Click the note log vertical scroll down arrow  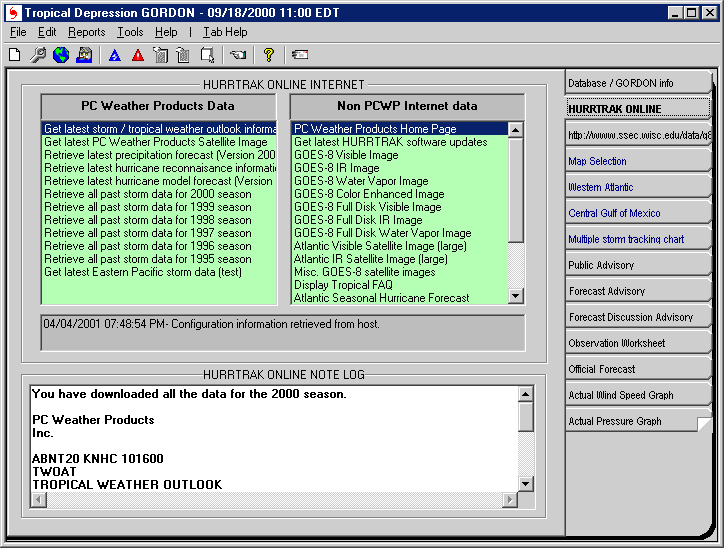pyautogui.click(x=525, y=483)
